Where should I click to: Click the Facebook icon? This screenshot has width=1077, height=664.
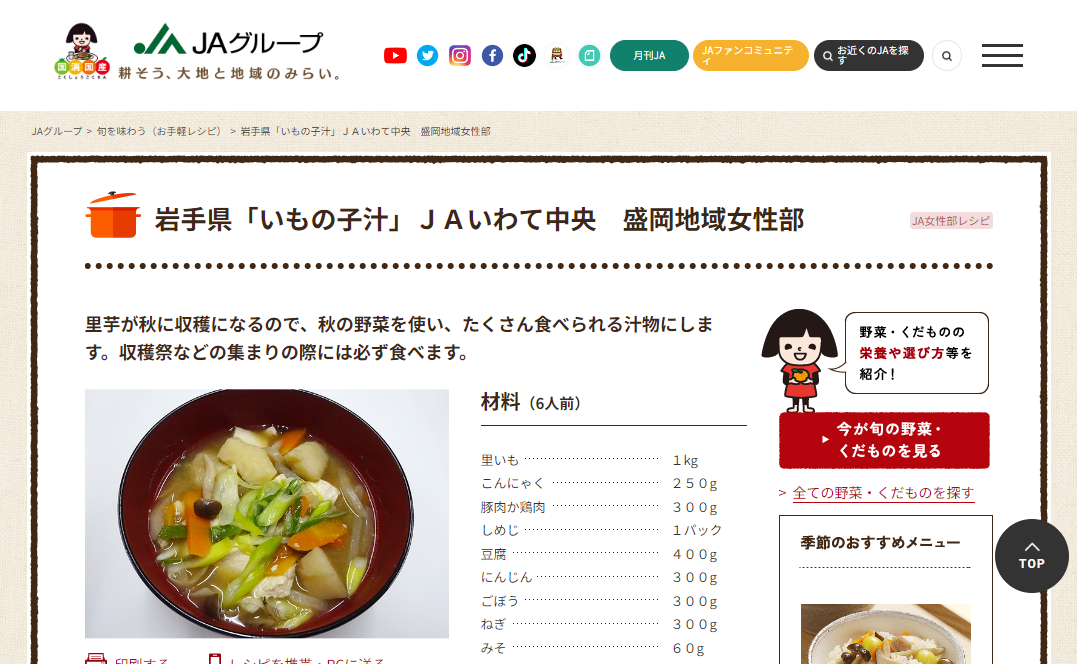pyautogui.click(x=492, y=56)
